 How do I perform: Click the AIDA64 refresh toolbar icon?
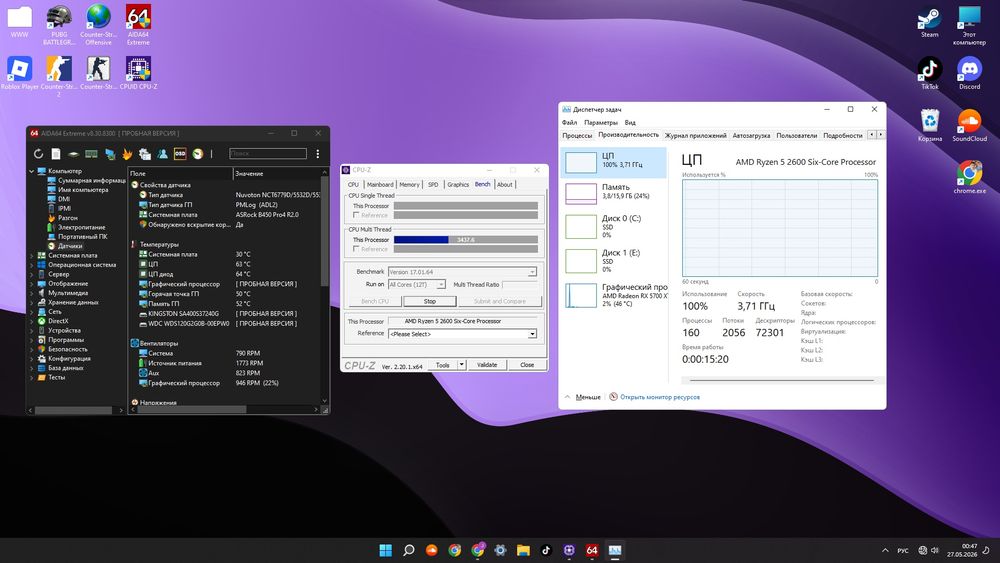point(38,154)
